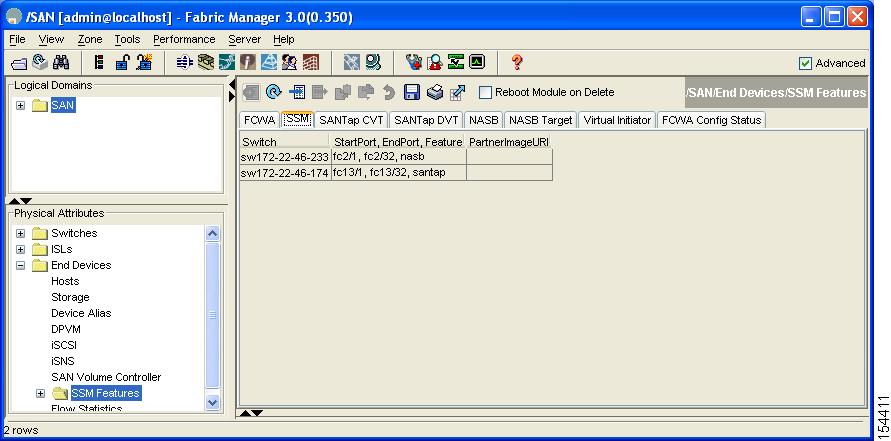Collapse the End Devices folder
Viewport: 891px width, 441px height.
(20, 265)
